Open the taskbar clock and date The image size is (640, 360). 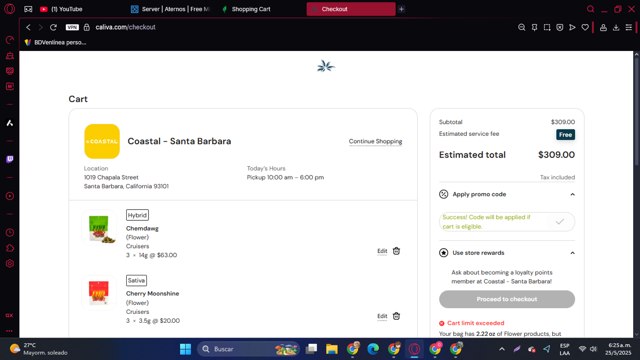pos(618,349)
